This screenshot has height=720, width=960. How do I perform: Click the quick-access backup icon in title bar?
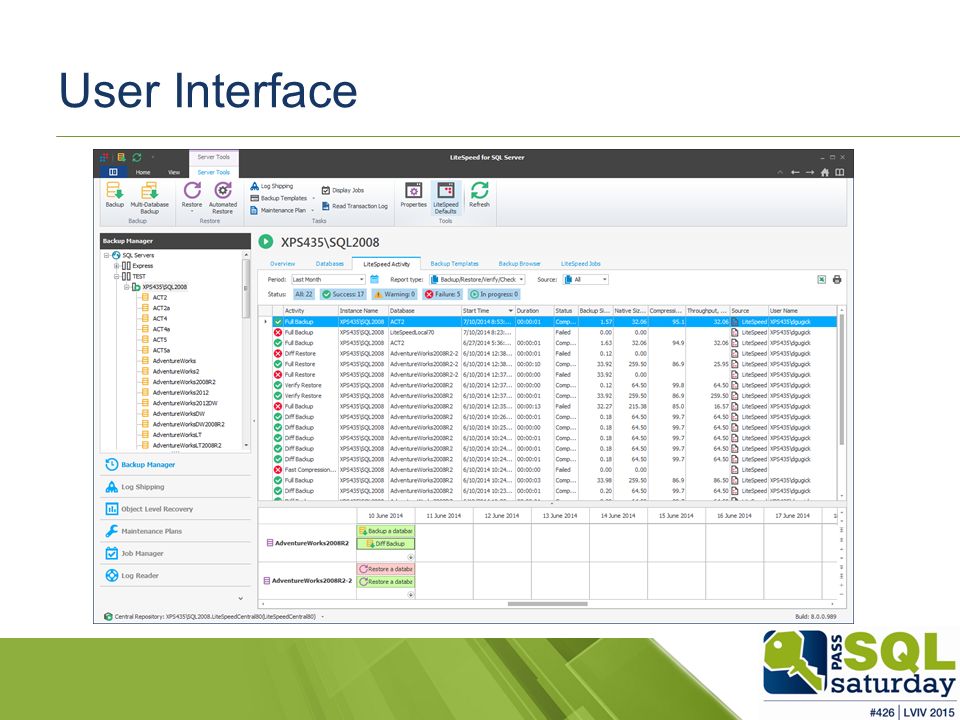[121, 157]
